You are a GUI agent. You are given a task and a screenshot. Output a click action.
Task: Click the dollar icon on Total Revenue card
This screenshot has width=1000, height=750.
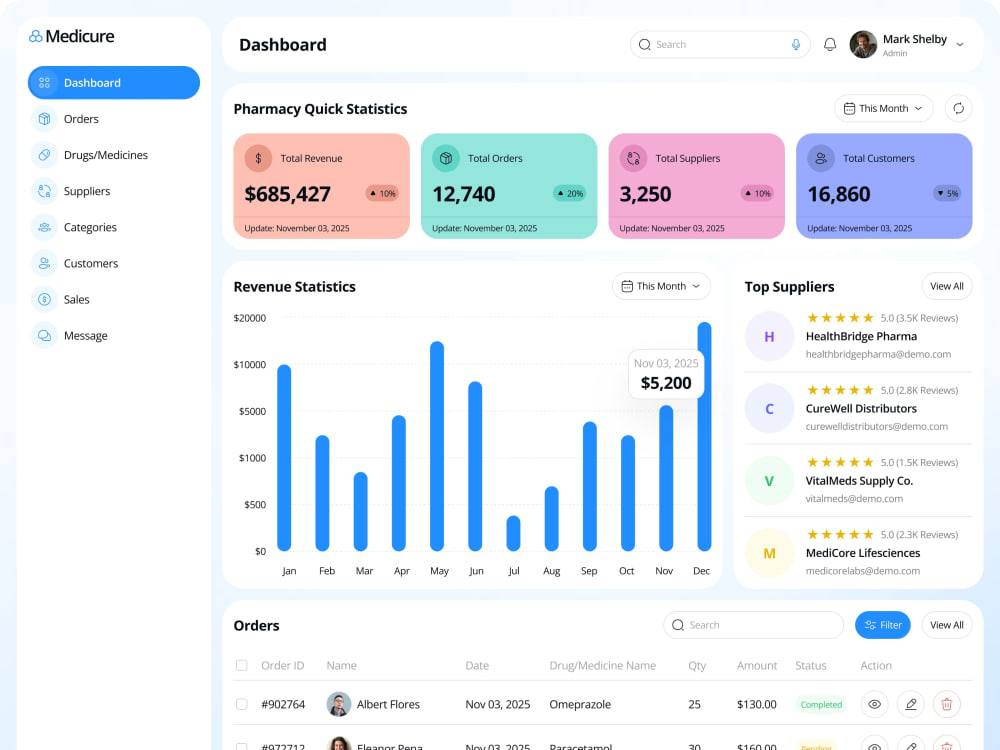pyautogui.click(x=258, y=158)
